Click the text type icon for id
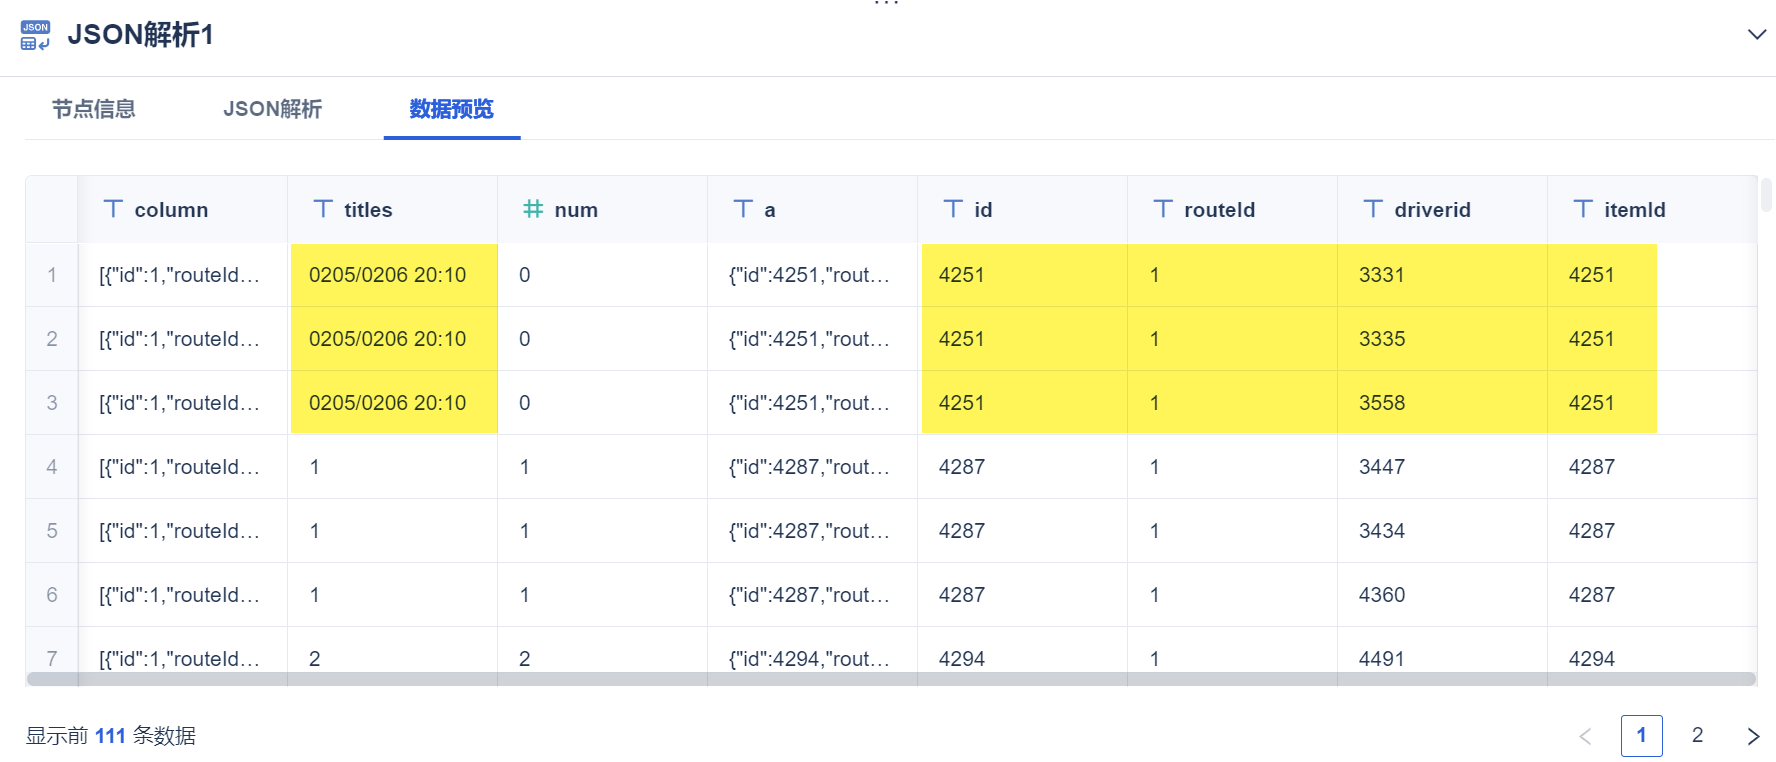Image resolution: width=1776 pixels, height=762 pixels. 953,209
